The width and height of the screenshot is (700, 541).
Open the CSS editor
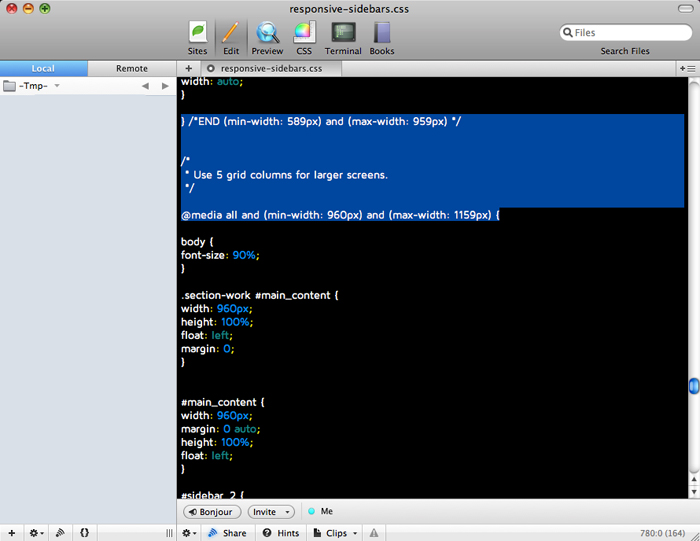click(x=304, y=38)
